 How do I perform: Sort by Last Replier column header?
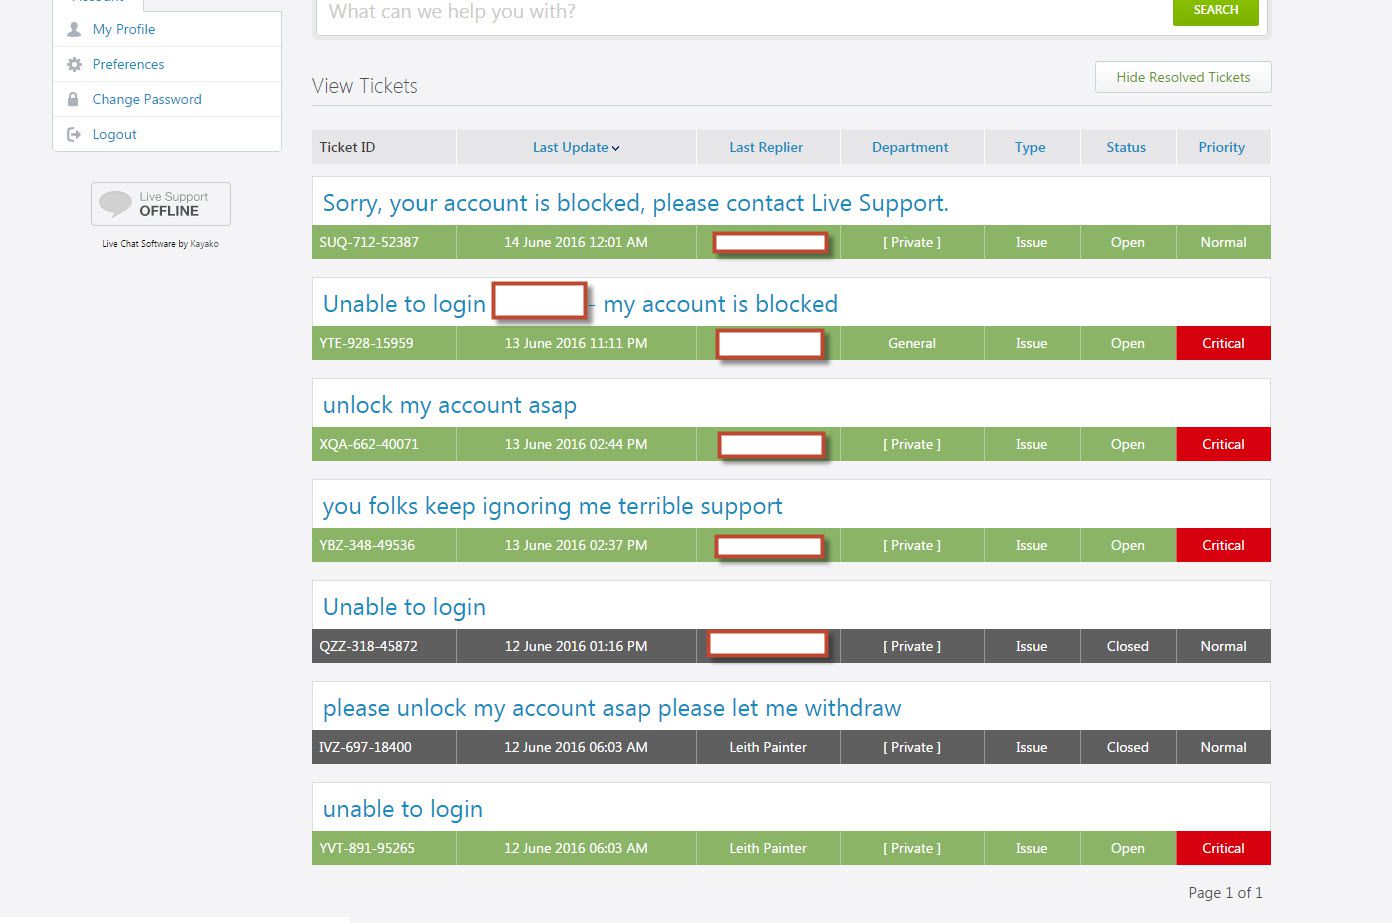point(766,147)
